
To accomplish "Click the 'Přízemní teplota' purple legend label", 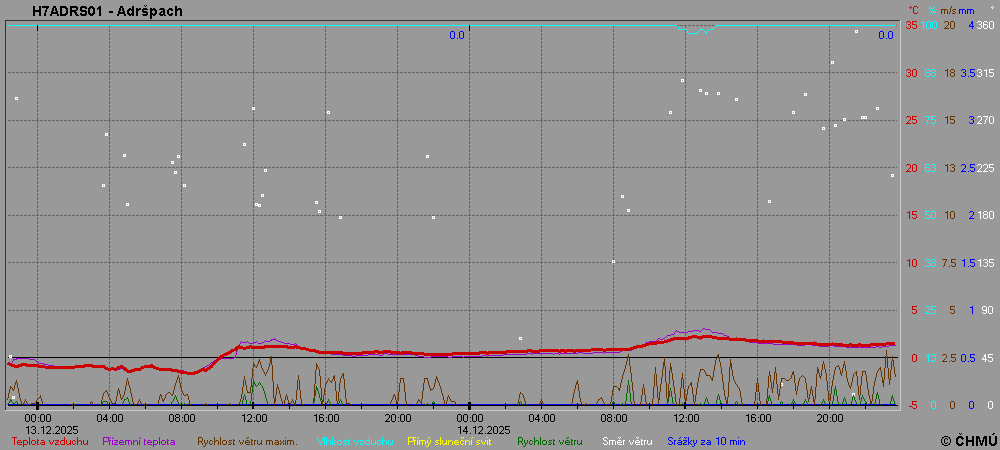I will pyautogui.click(x=139, y=441).
